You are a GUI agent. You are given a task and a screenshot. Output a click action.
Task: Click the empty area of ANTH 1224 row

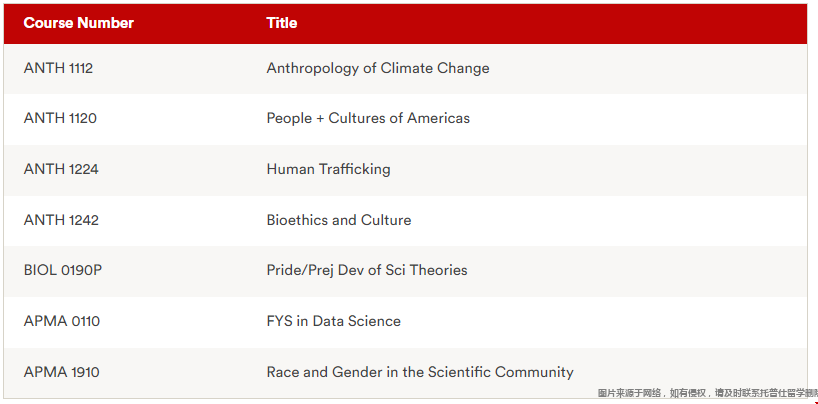pyautogui.click(x=600, y=170)
